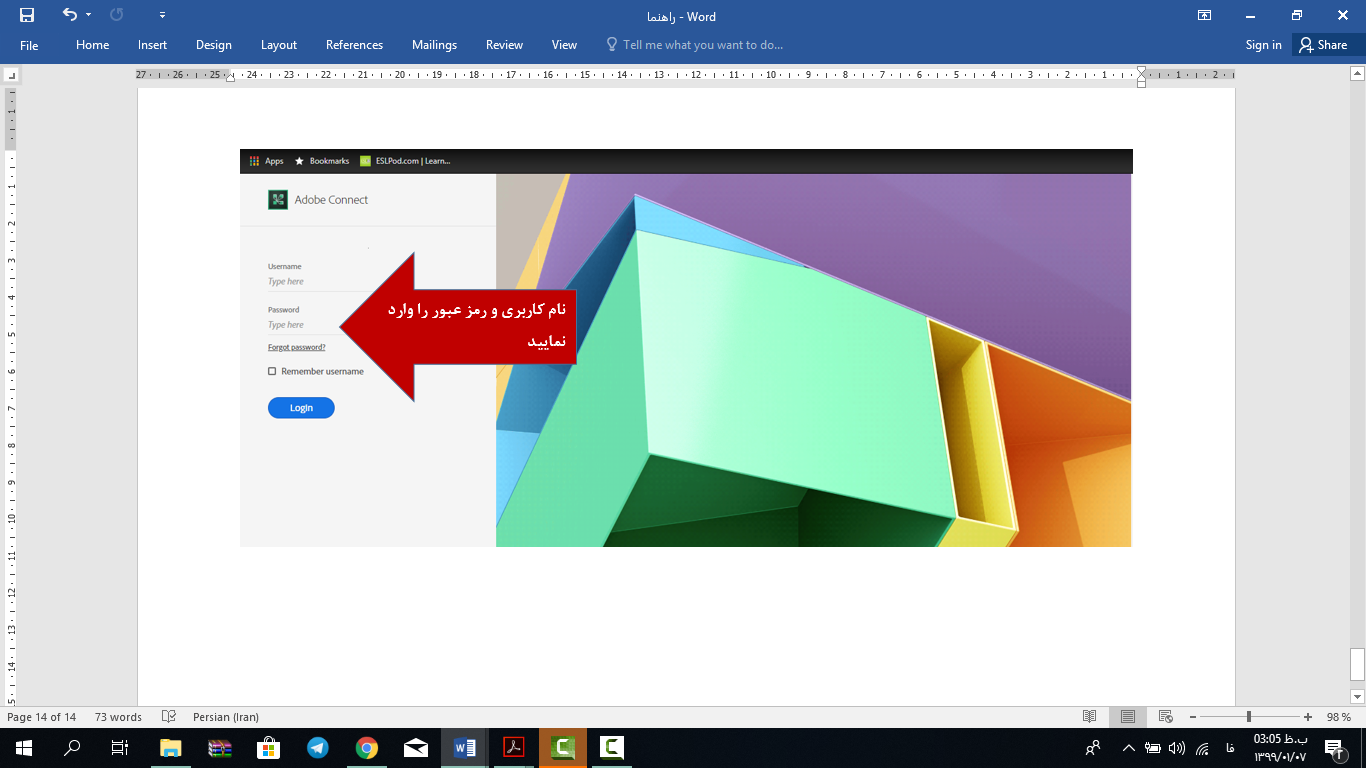Viewport: 1366px width, 768px height.
Task: Click the Persian (Iran) language indicator
Action: pos(226,717)
